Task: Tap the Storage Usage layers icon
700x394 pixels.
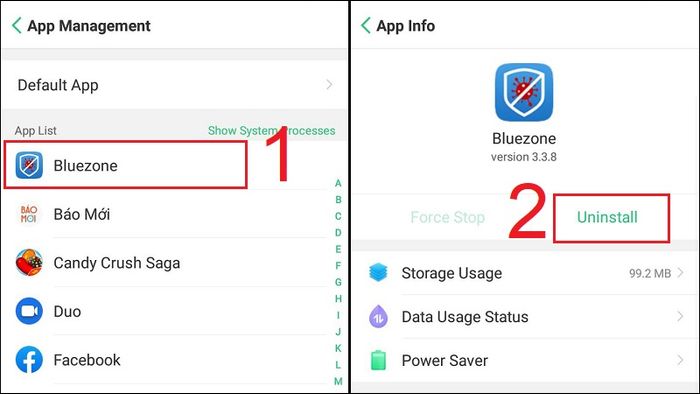Action: coord(378,273)
